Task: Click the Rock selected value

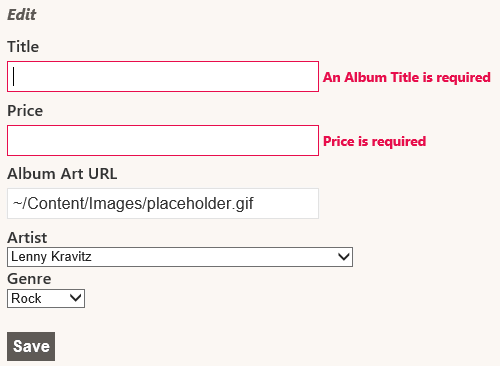Action: pos(26,298)
